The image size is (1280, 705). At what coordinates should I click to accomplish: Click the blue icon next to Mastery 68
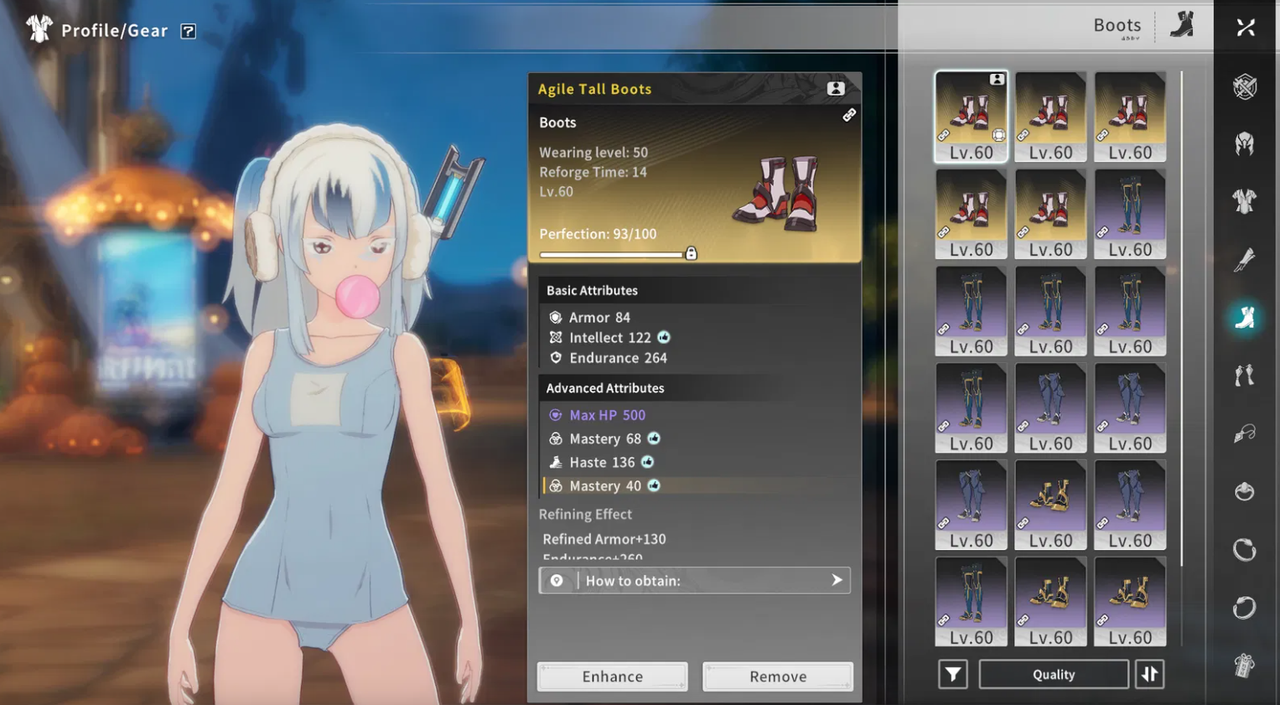654,439
